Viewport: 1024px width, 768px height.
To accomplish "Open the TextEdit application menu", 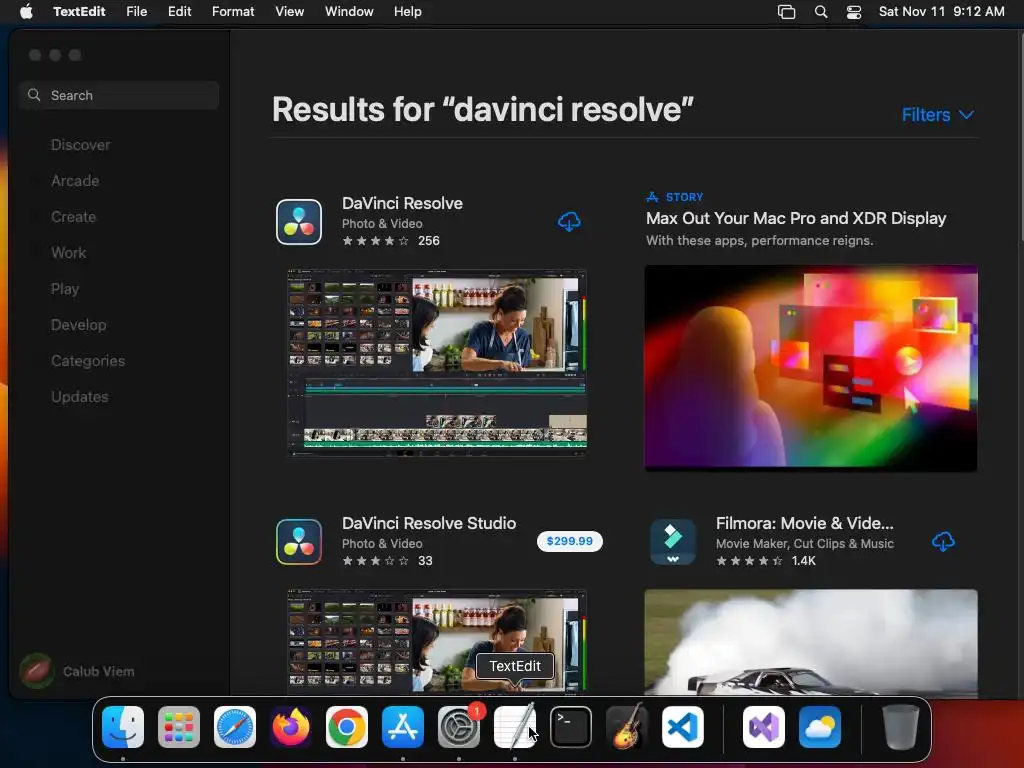I will (79, 12).
